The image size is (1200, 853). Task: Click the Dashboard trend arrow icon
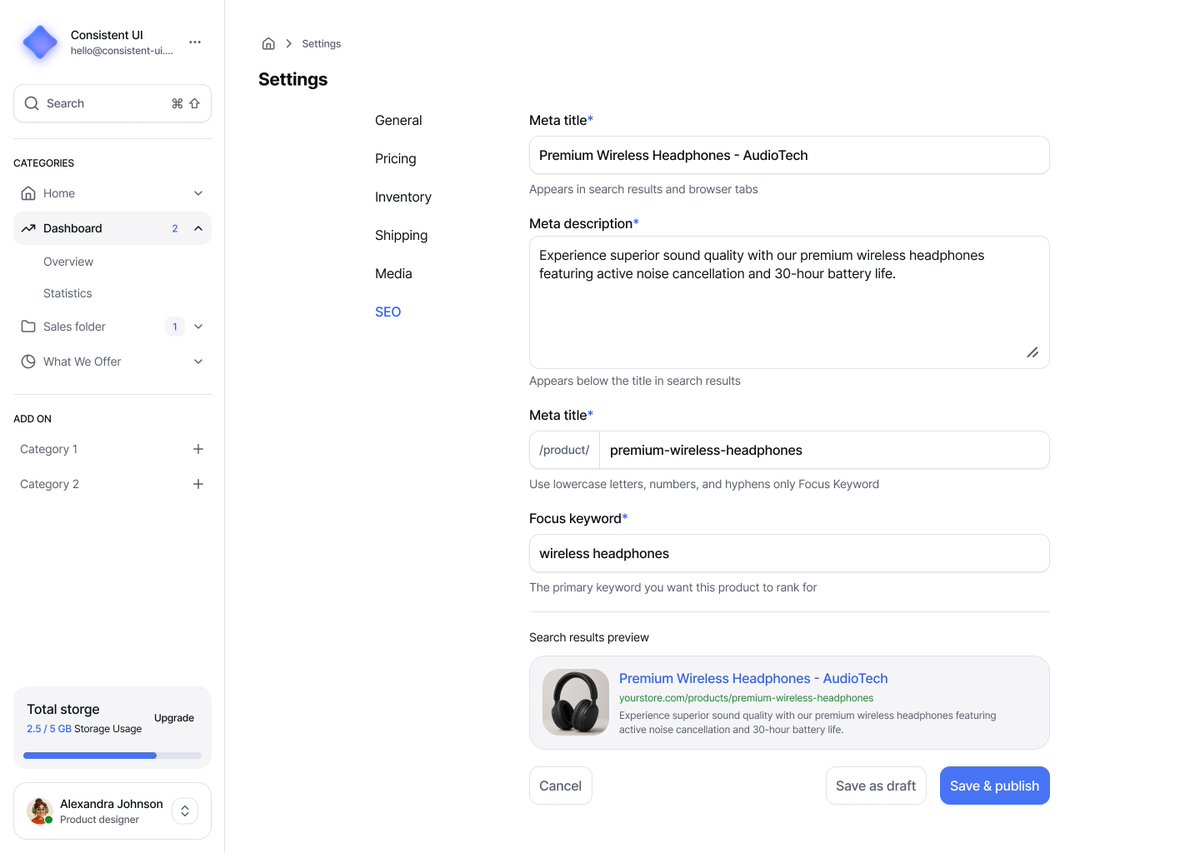tap(28, 228)
